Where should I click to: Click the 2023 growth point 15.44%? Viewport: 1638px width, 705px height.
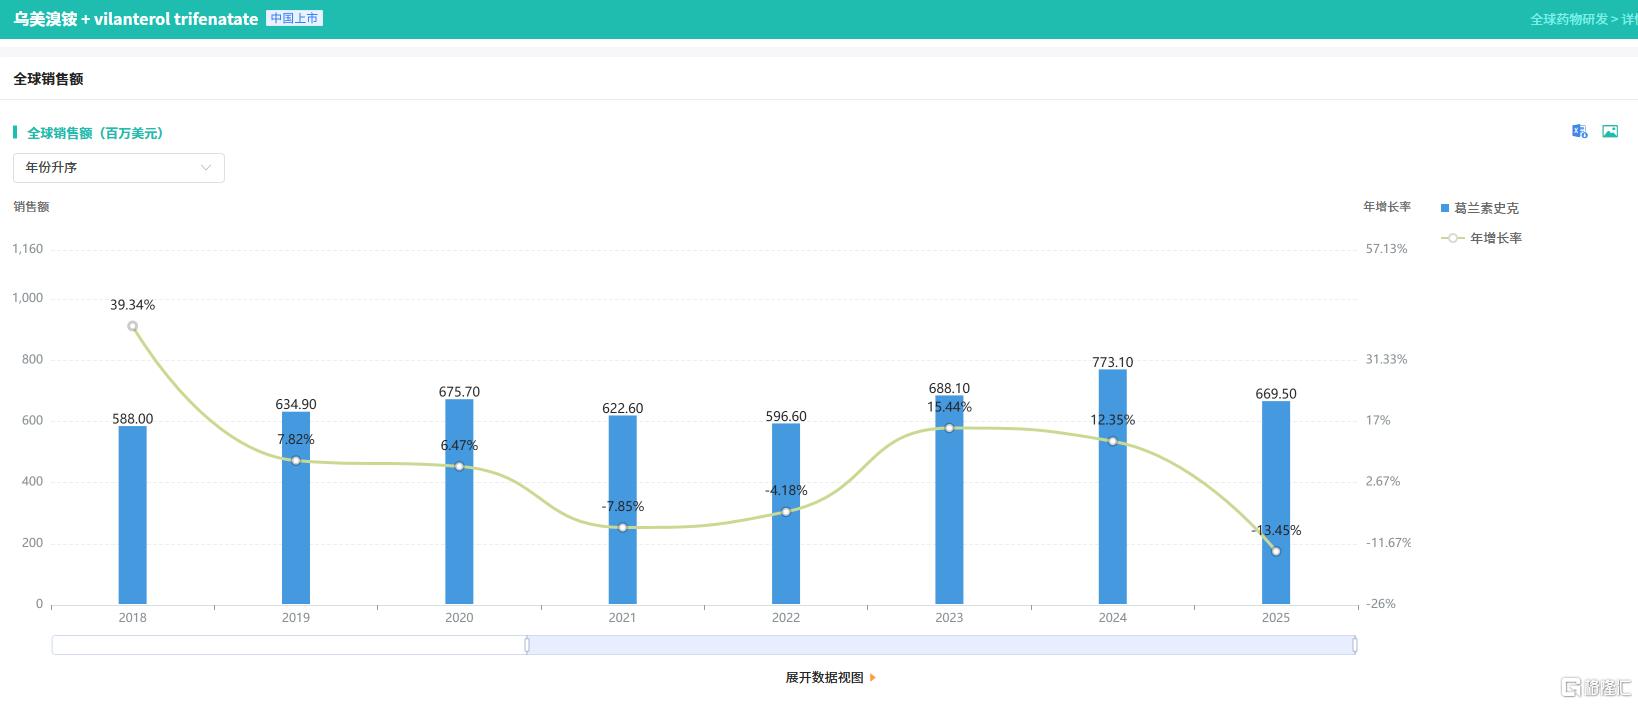(949, 428)
